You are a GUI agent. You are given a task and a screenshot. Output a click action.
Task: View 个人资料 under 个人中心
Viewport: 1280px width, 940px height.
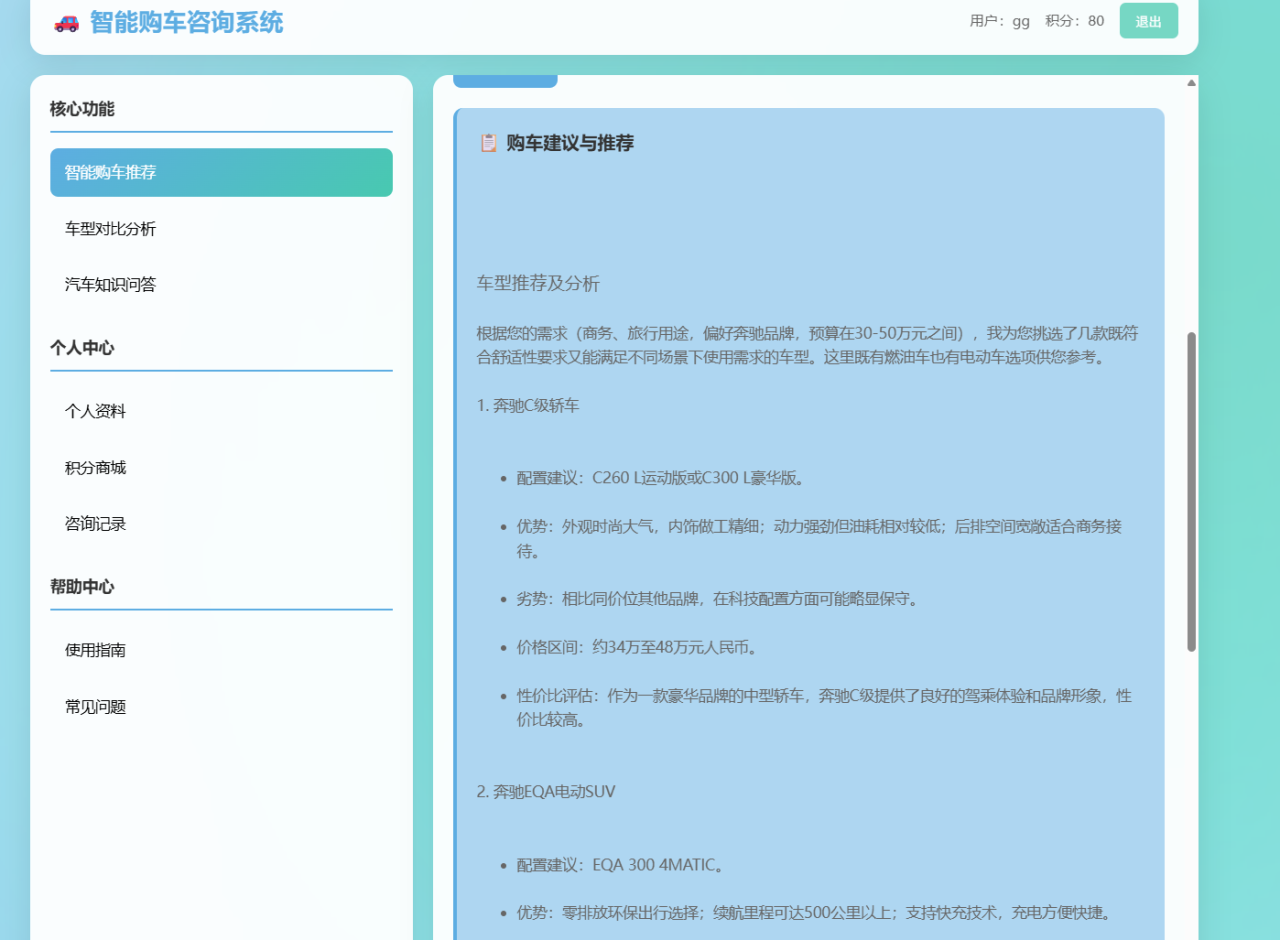94,411
